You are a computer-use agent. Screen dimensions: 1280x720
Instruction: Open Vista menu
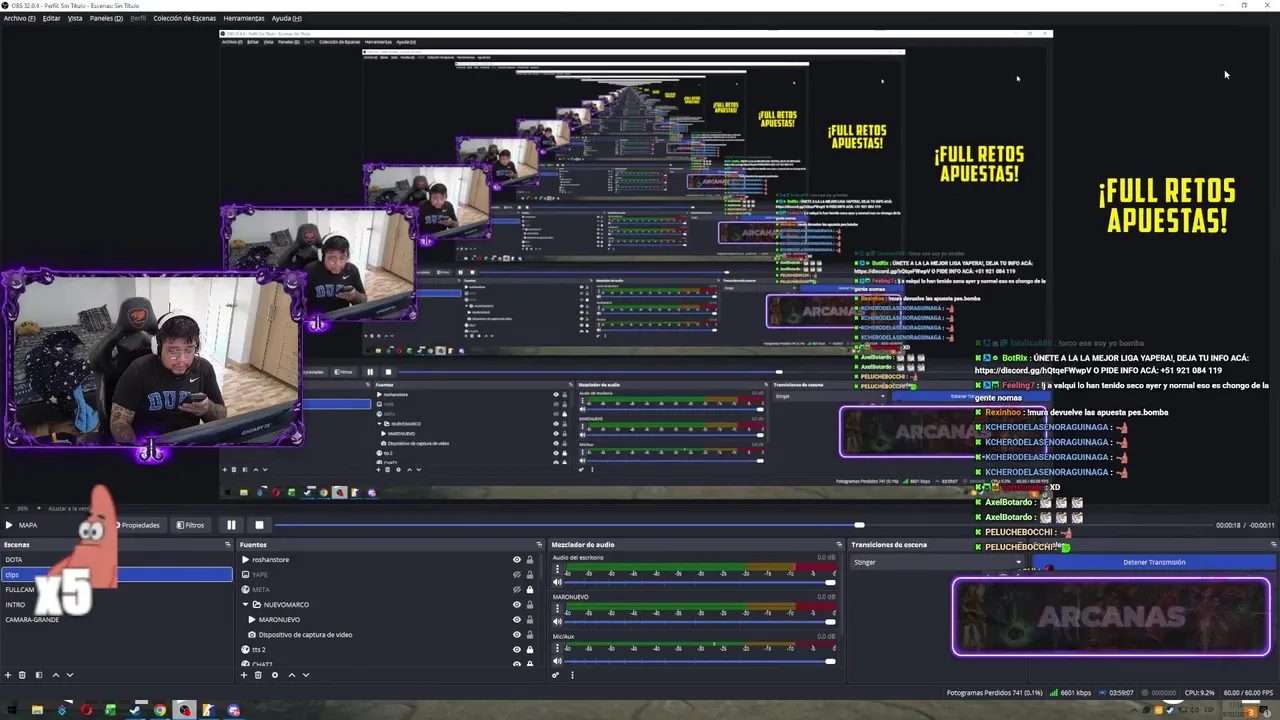pyautogui.click(x=75, y=18)
